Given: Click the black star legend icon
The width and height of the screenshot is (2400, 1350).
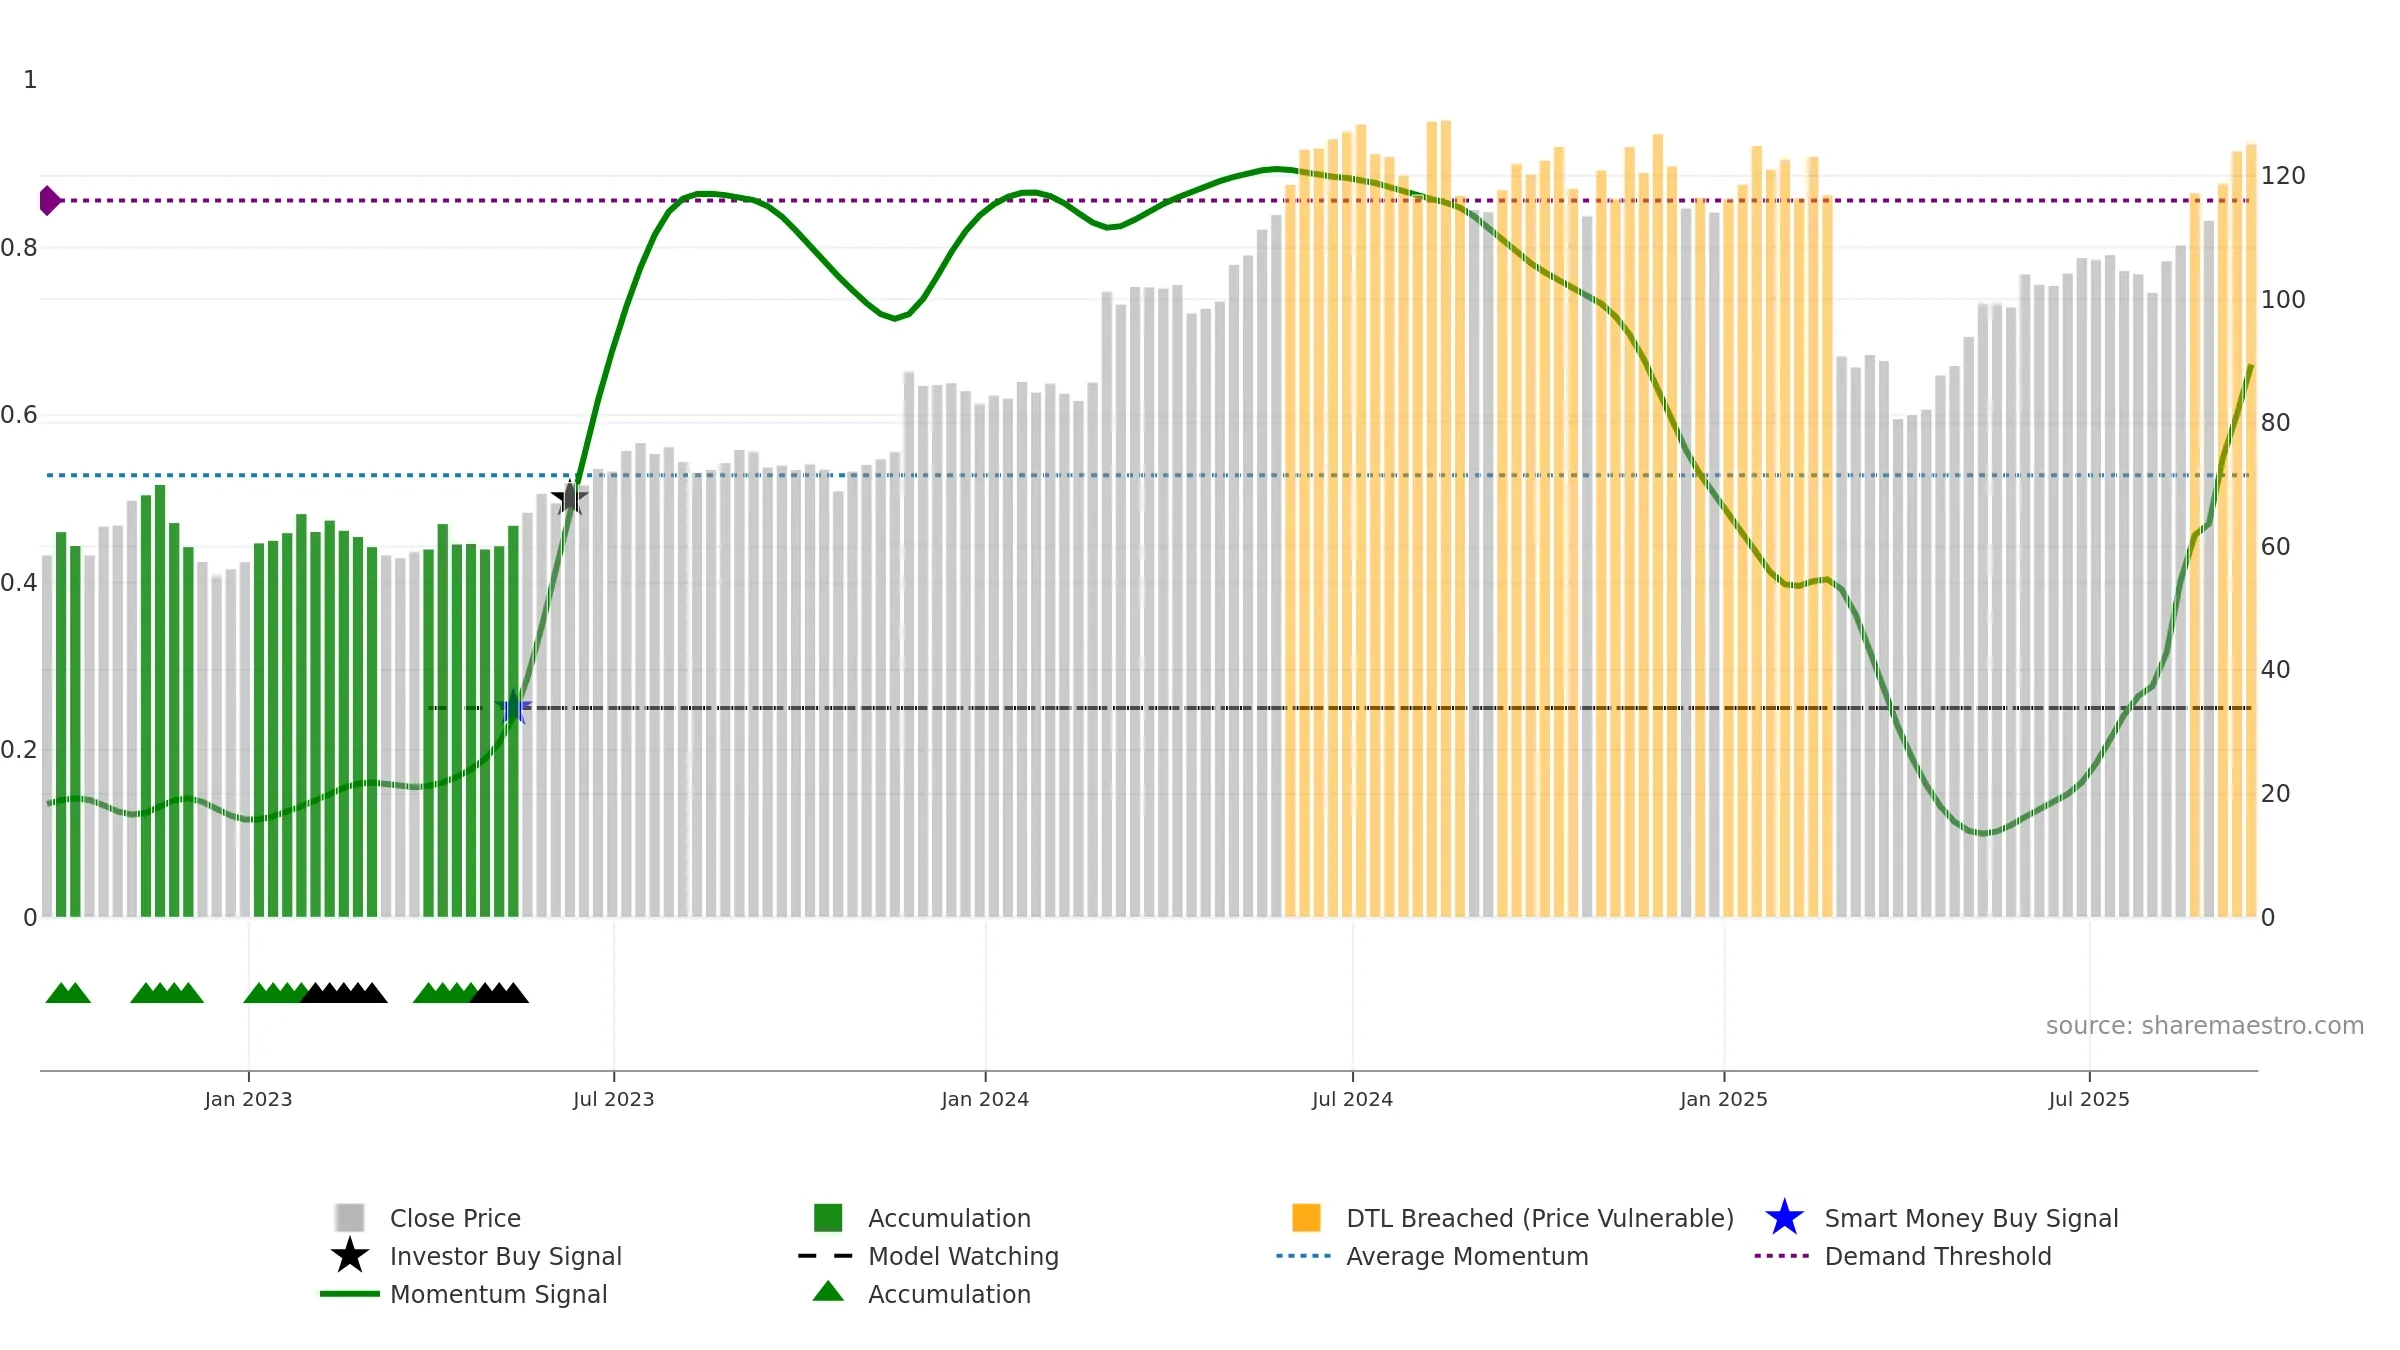Looking at the screenshot, I should coord(350,1255).
